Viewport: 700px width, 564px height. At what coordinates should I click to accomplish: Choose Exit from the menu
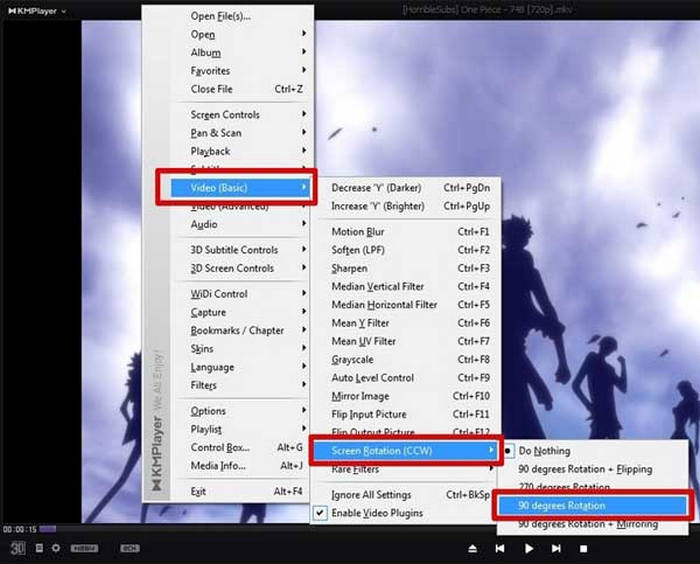(x=241, y=491)
